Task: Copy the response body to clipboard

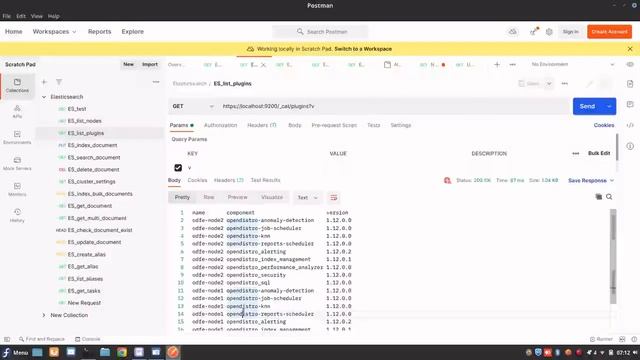Action: (x=598, y=197)
